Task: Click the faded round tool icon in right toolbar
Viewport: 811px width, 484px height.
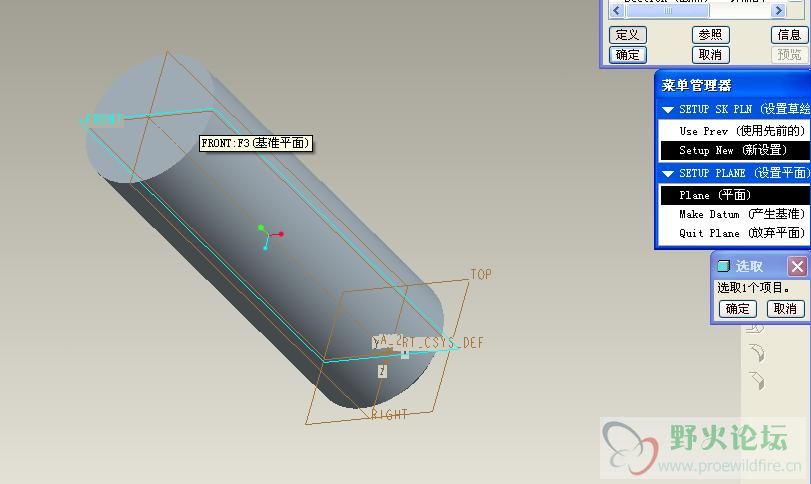Action: [x=757, y=353]
